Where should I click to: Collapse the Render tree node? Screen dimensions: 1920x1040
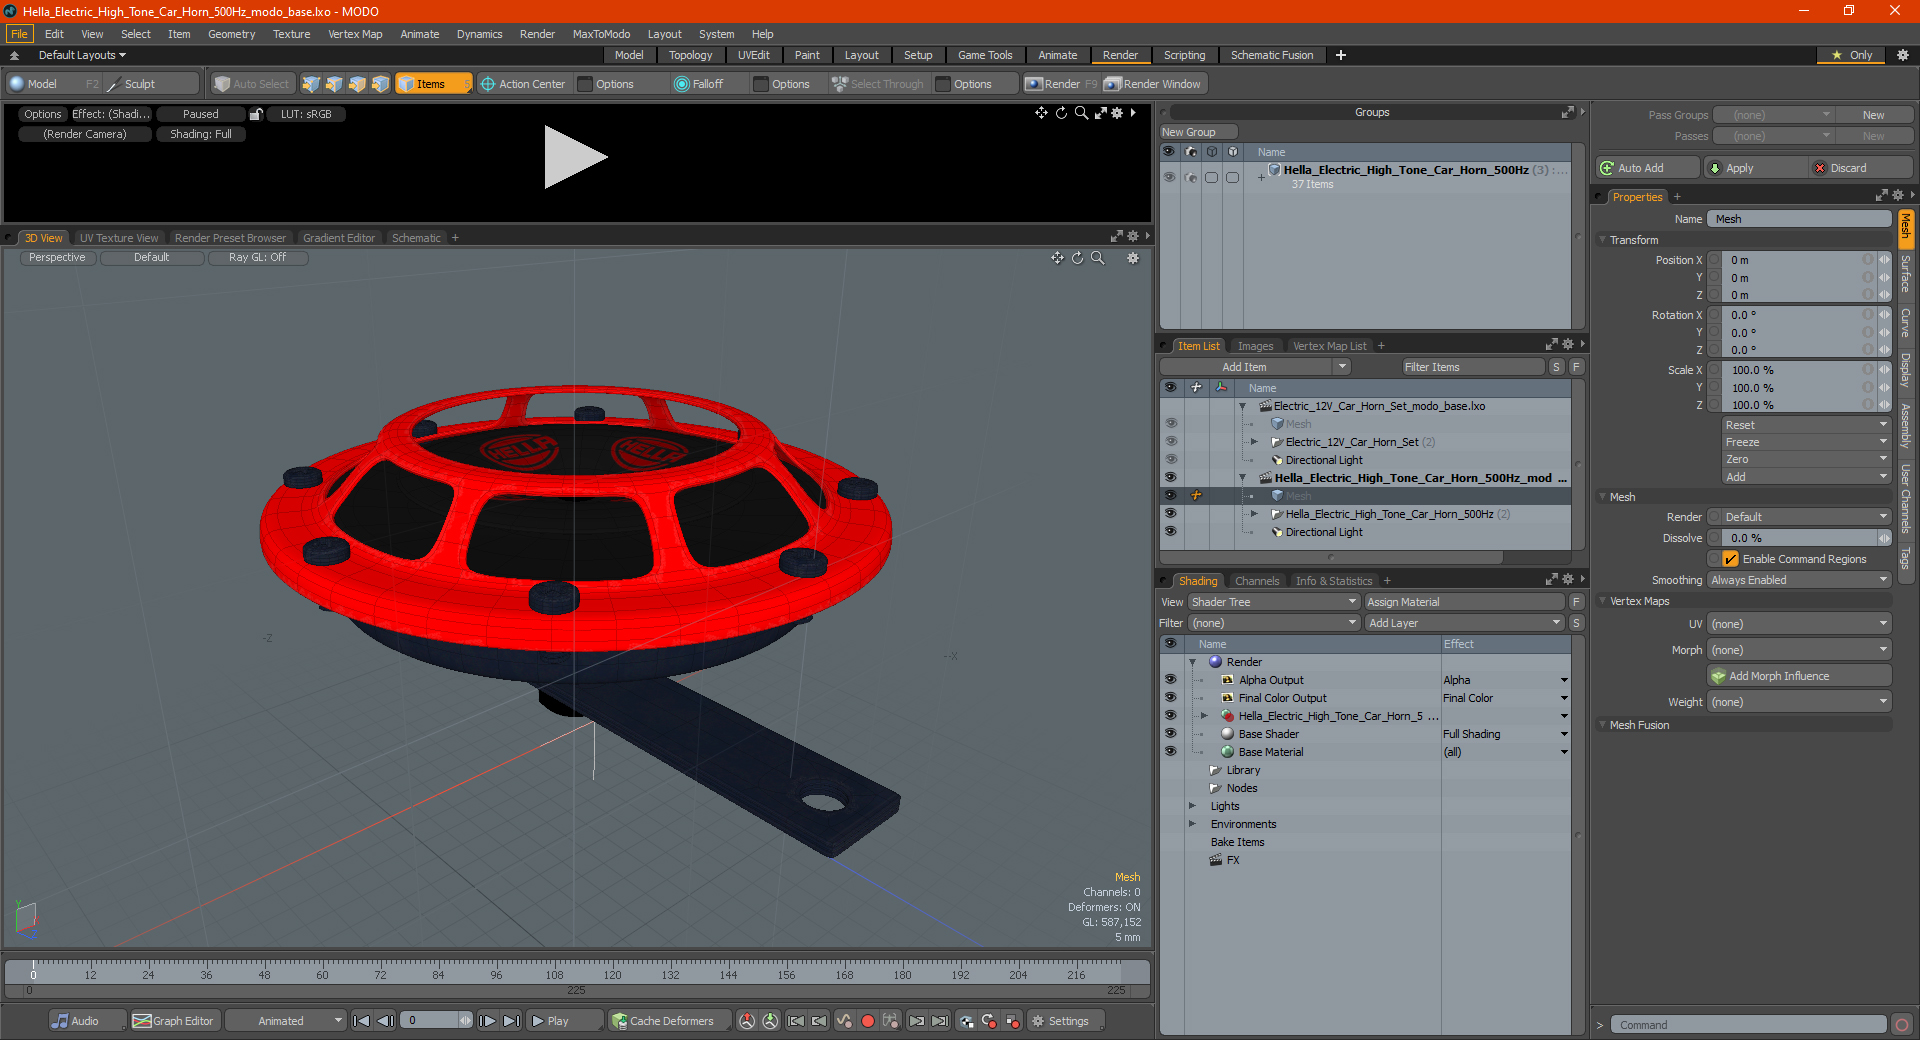click(1192, 662)
